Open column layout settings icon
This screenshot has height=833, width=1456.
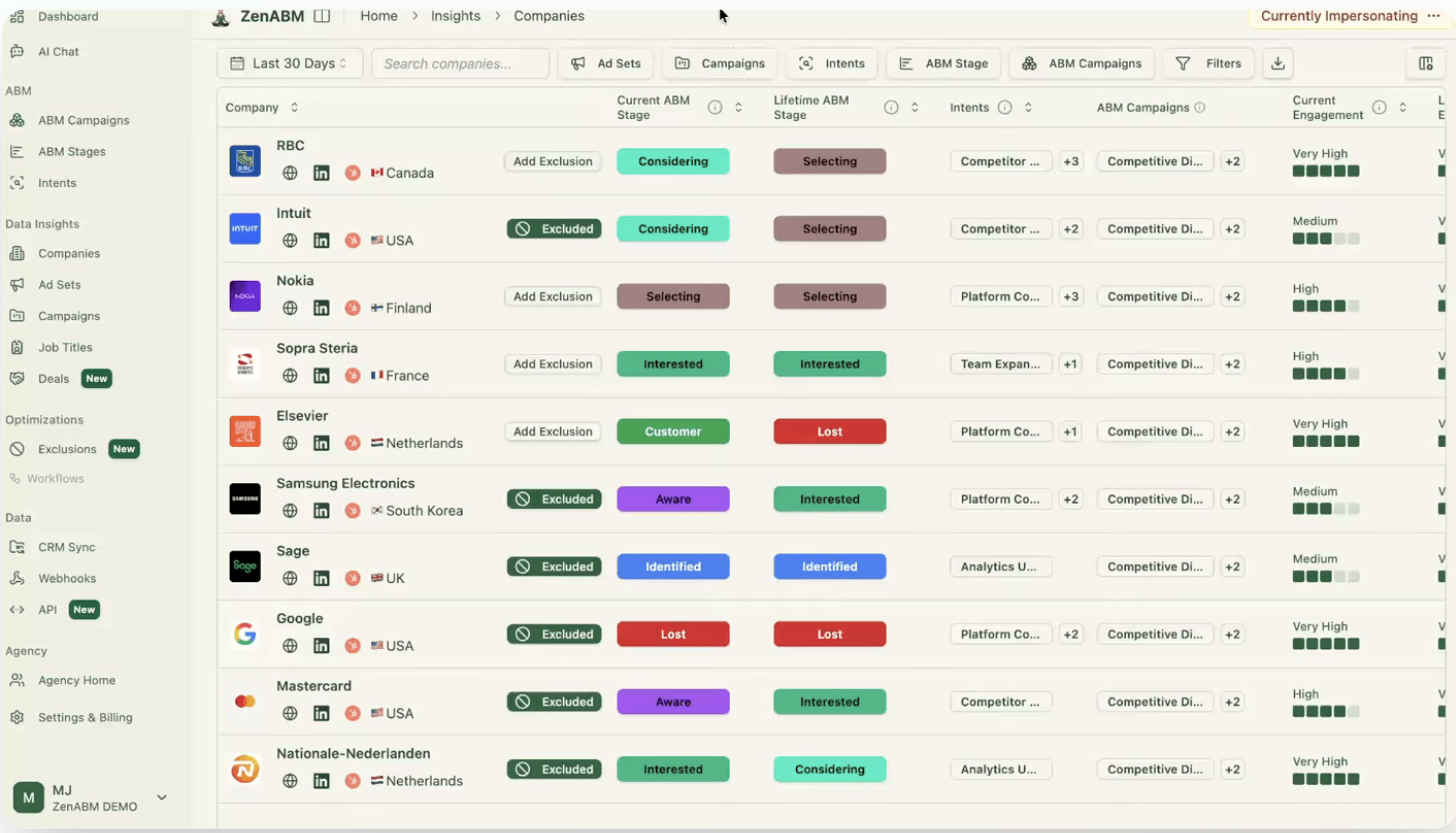pyautogui.click(x=1426, y=63)
